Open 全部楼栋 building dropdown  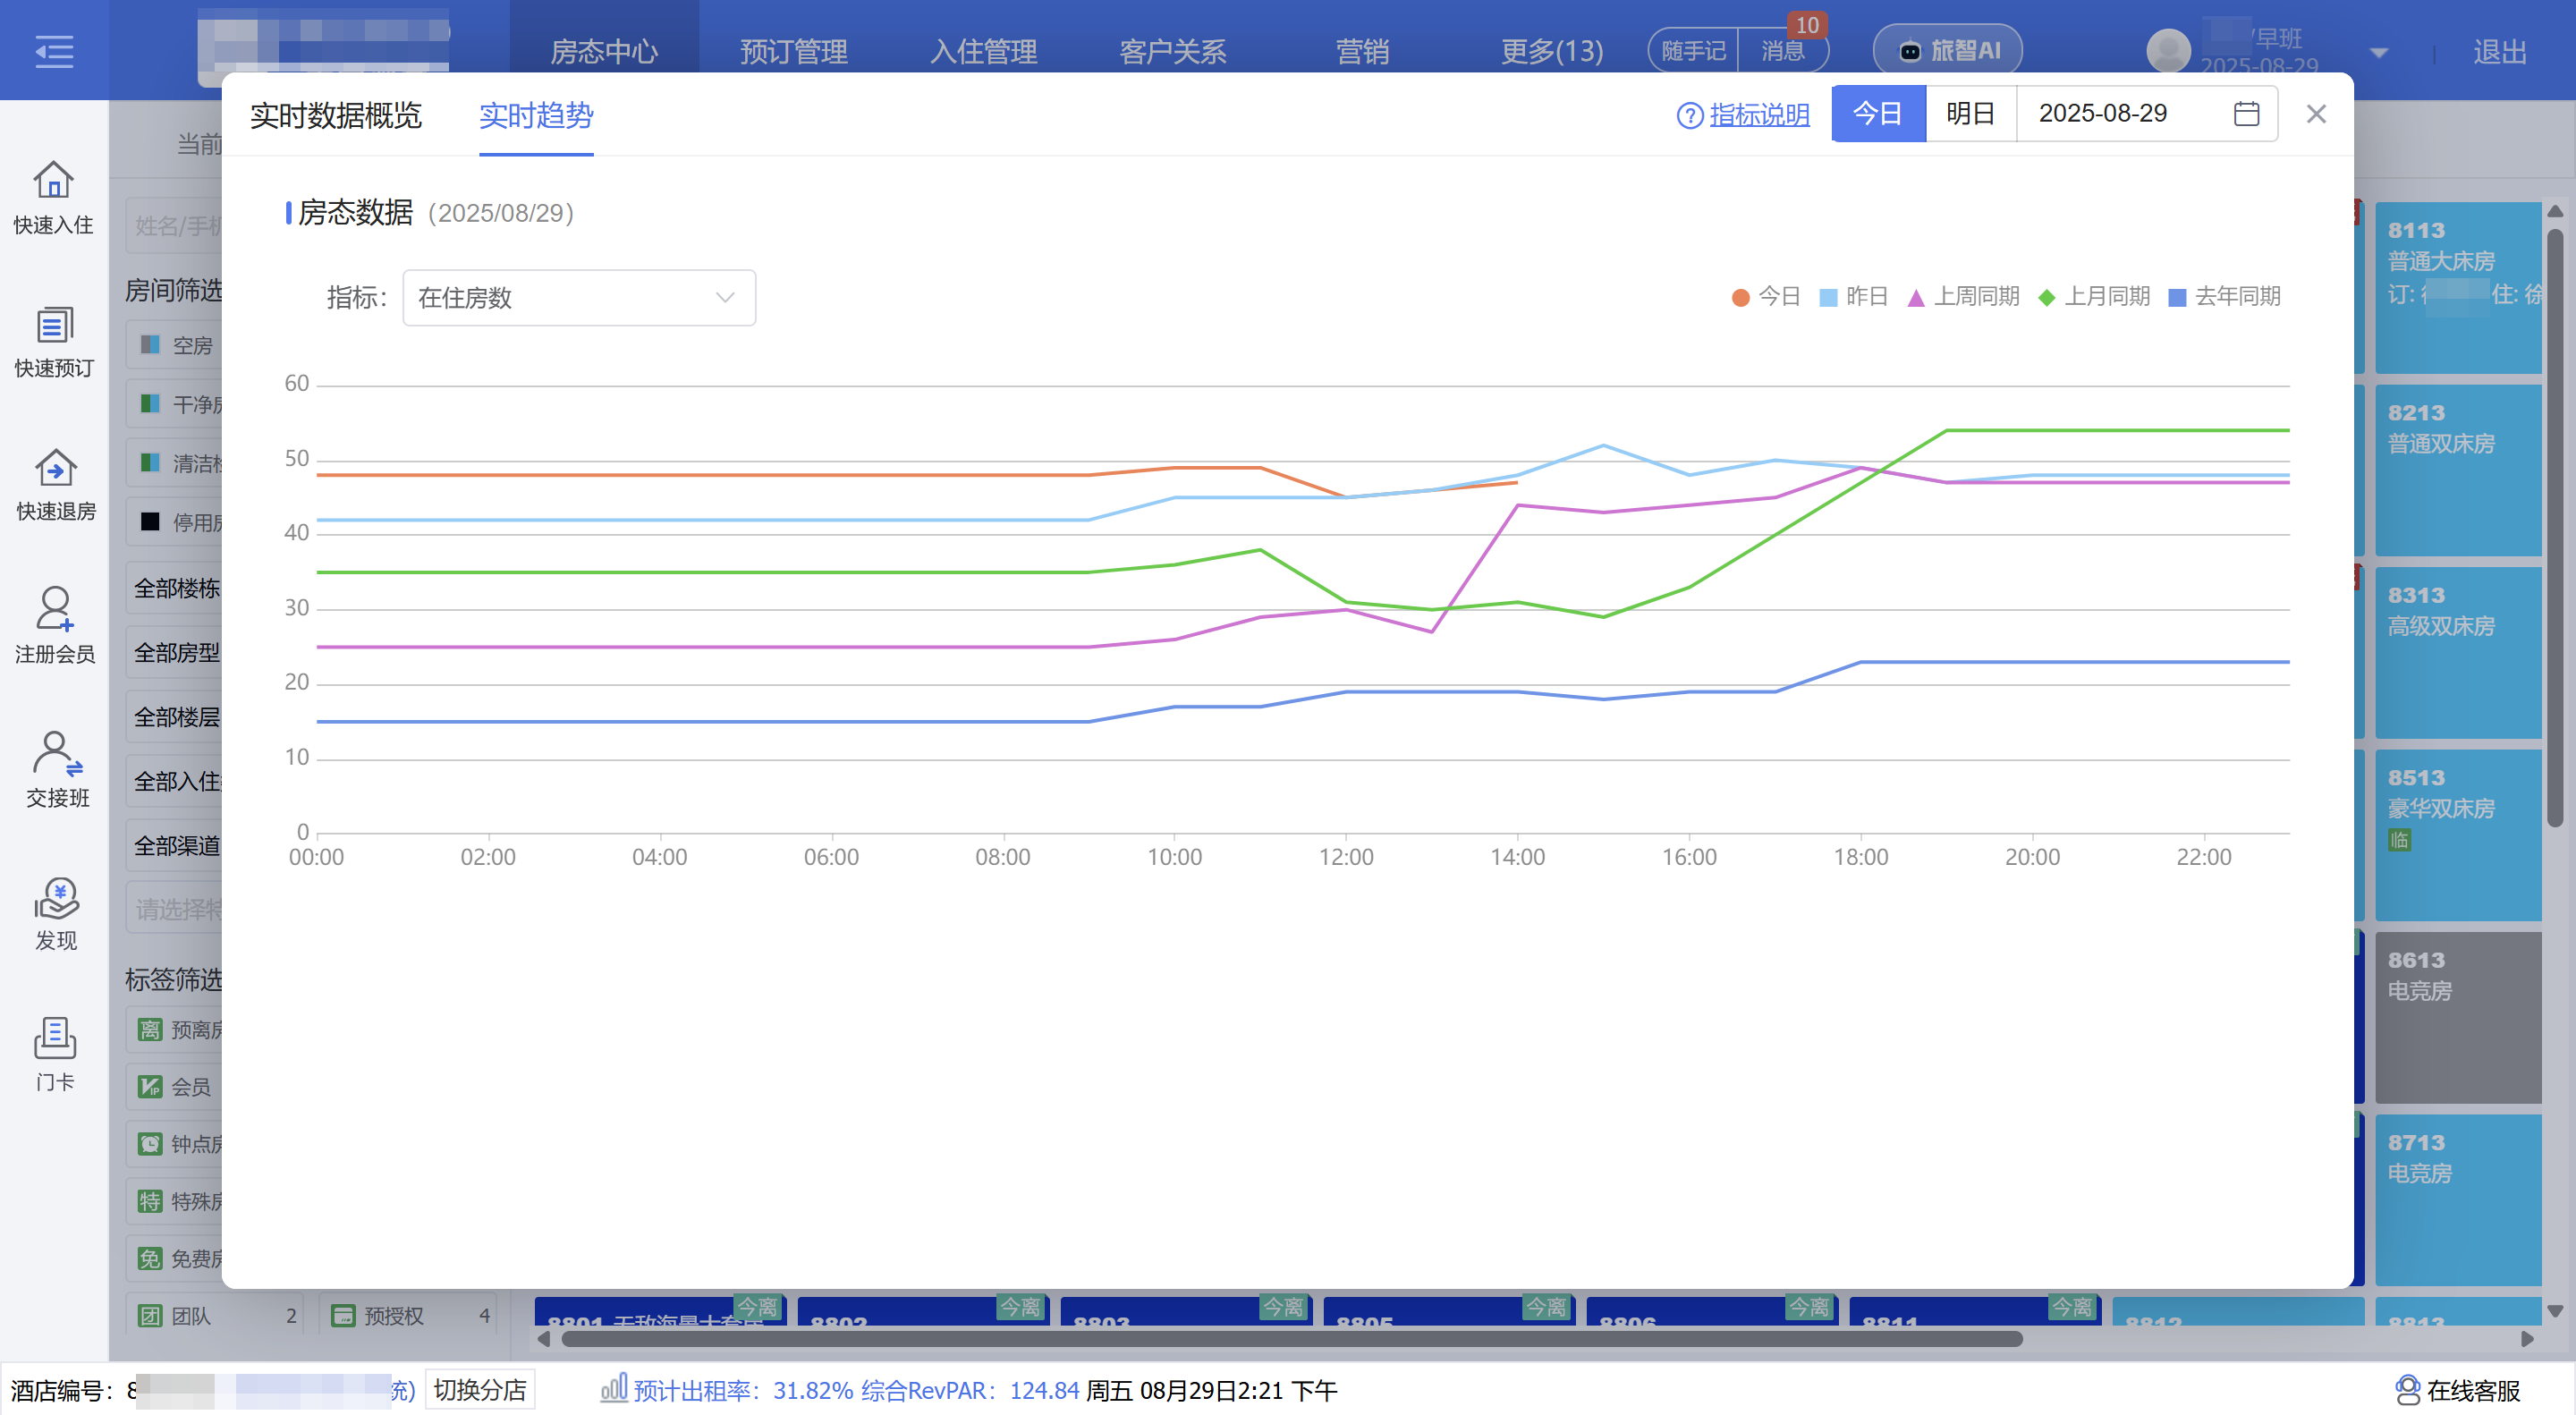point(176,588)
